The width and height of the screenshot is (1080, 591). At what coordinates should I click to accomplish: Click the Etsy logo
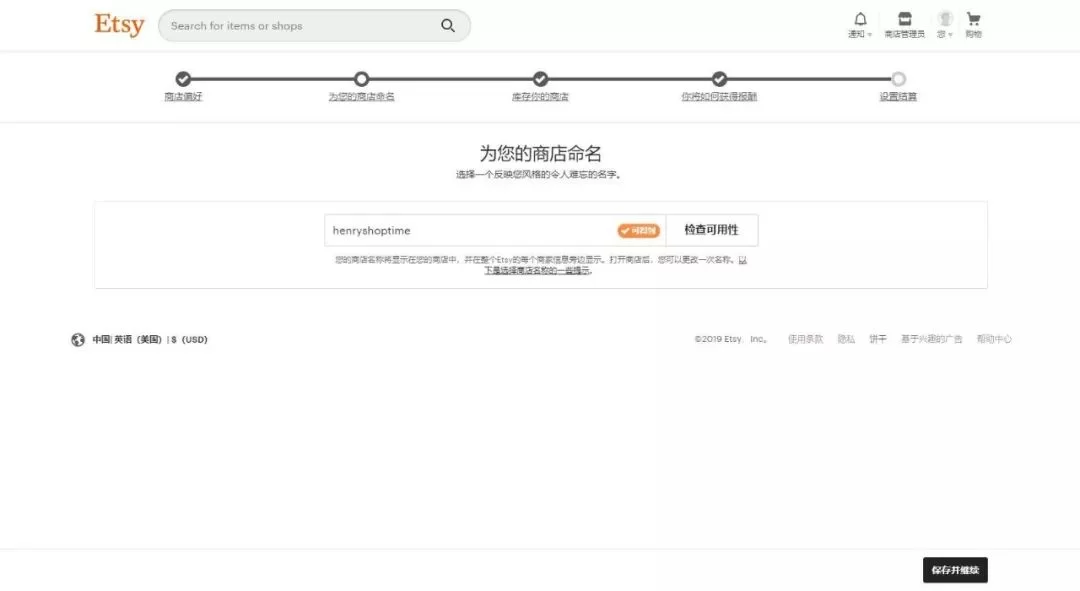click(x=119, y=25)
